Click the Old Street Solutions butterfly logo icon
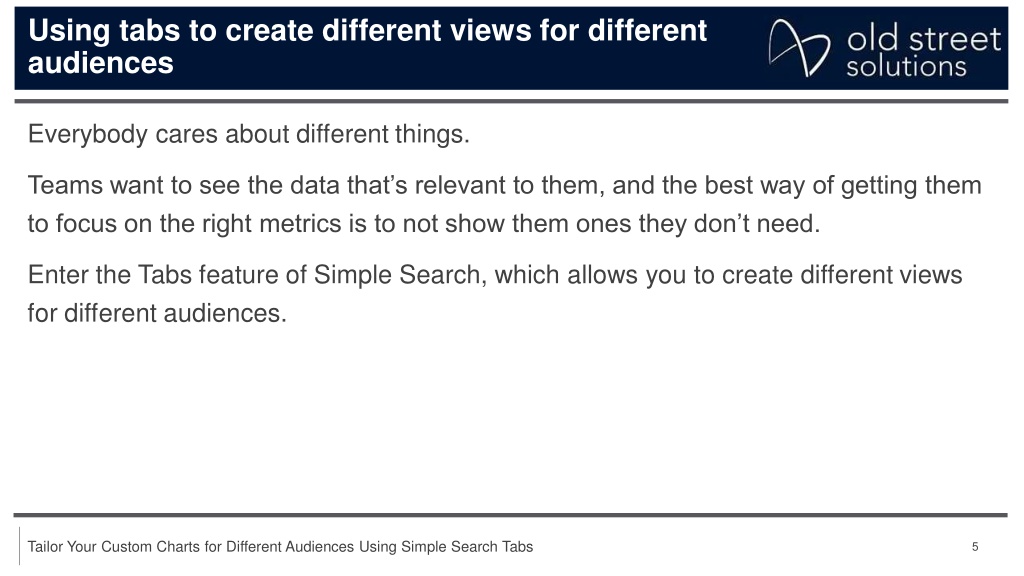 pyautogui.click(x=799, y=48)
